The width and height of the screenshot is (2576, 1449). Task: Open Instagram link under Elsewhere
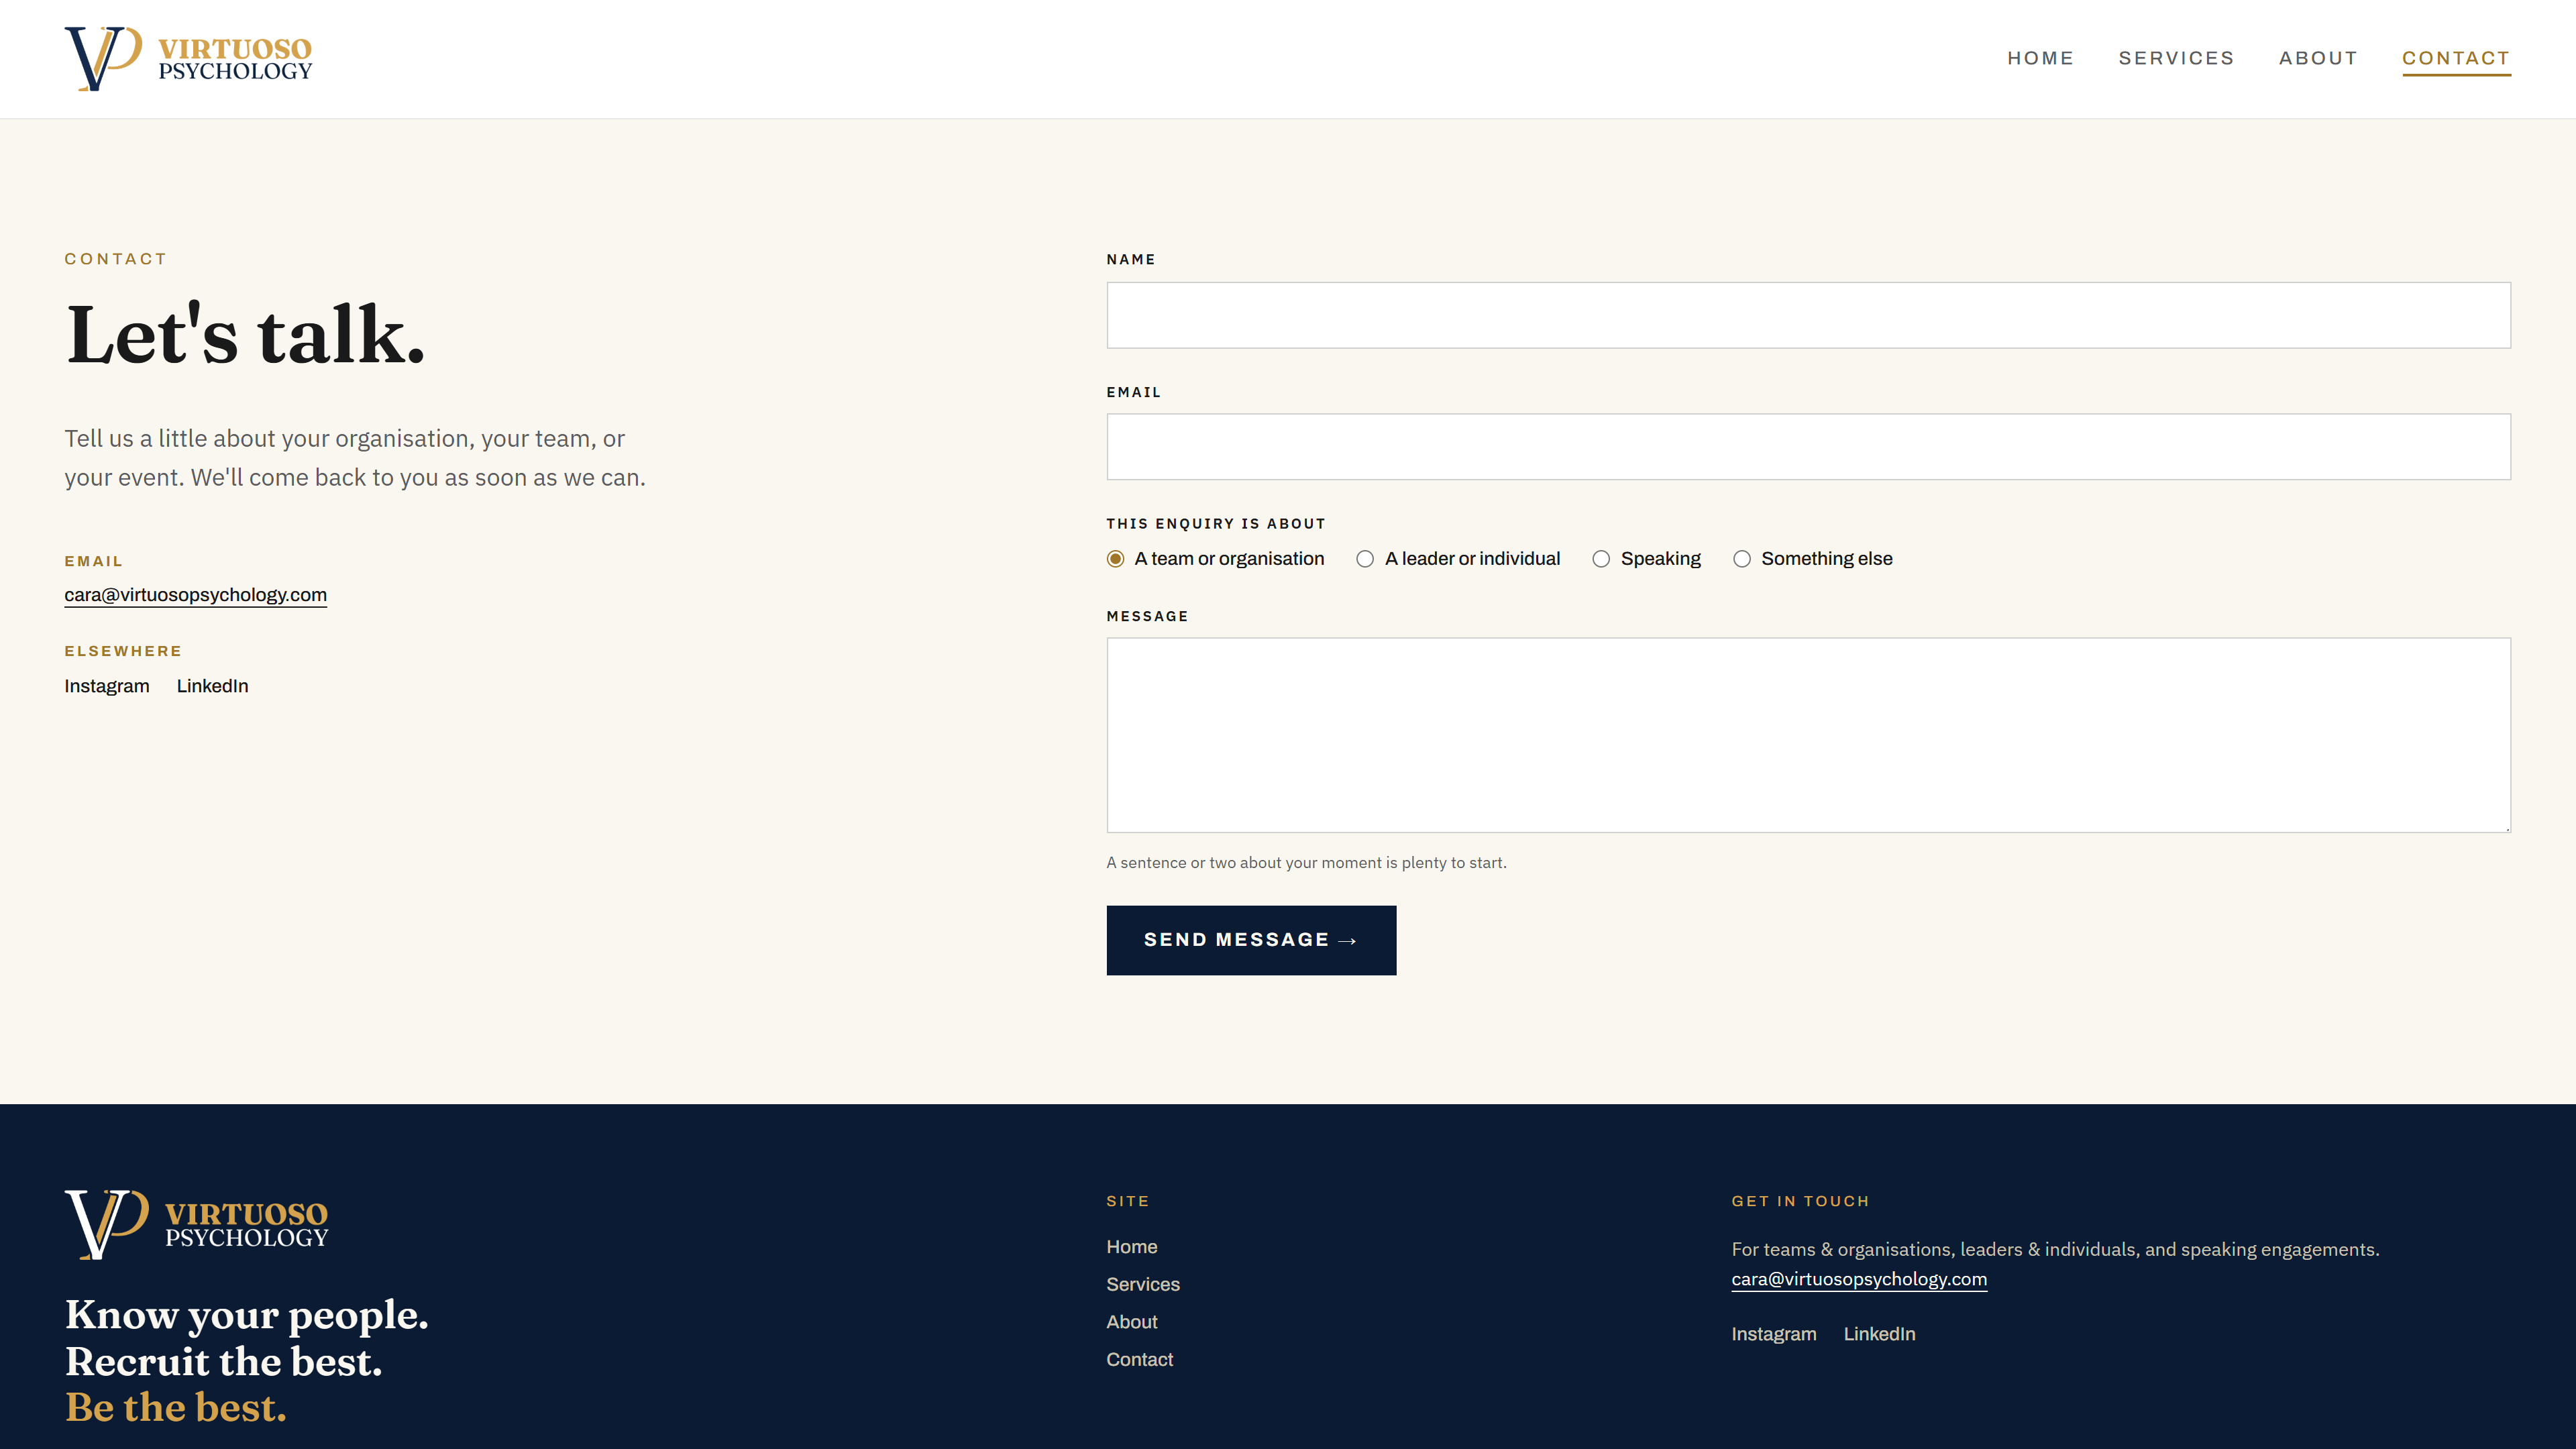[107, 686]
